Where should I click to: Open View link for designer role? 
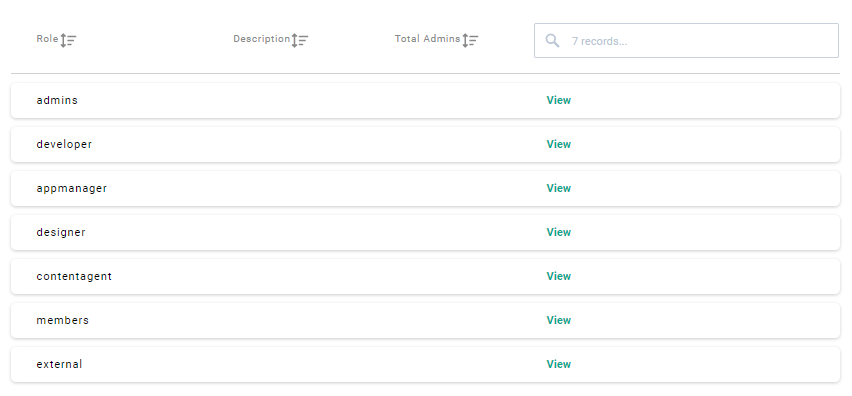(559, 232)
